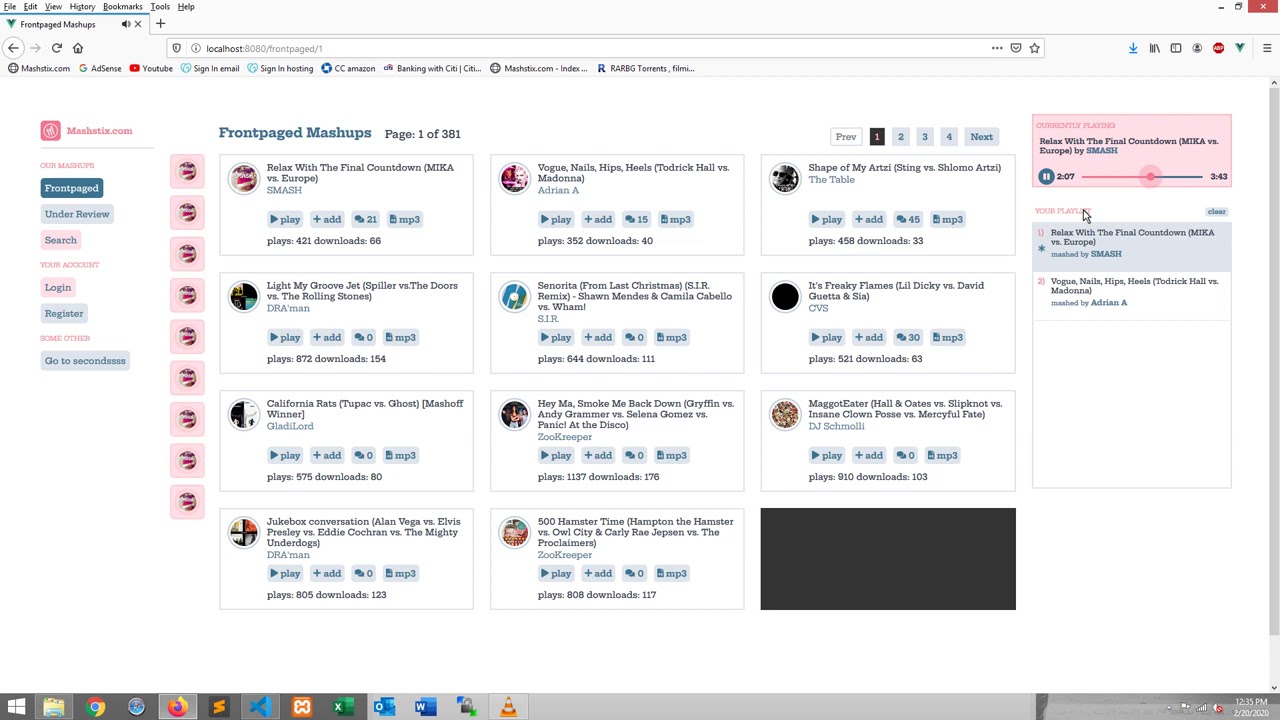Mute the Frontpaged Mashups tab audio
The image size is (1280, 720).
pyautogui.click(x=125, y=24)
